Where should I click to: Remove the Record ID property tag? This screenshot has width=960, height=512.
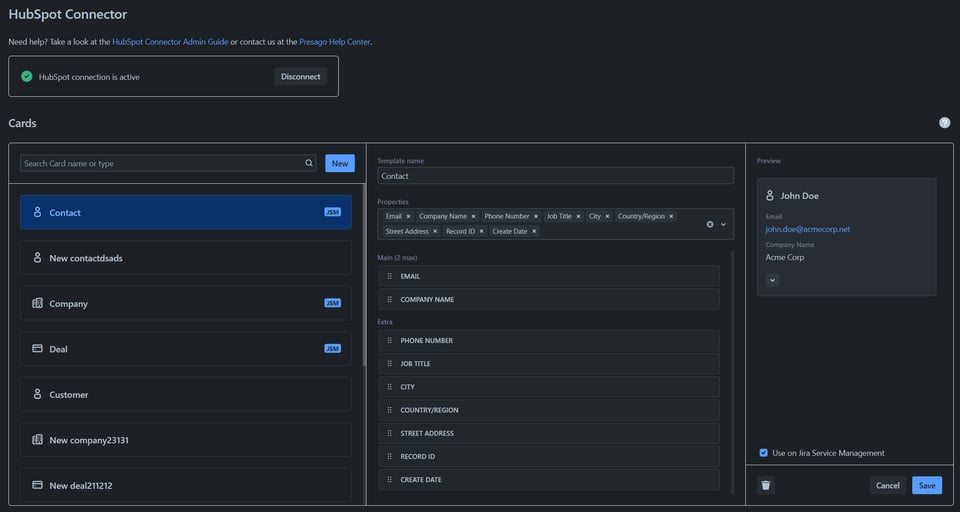[481, 232]
